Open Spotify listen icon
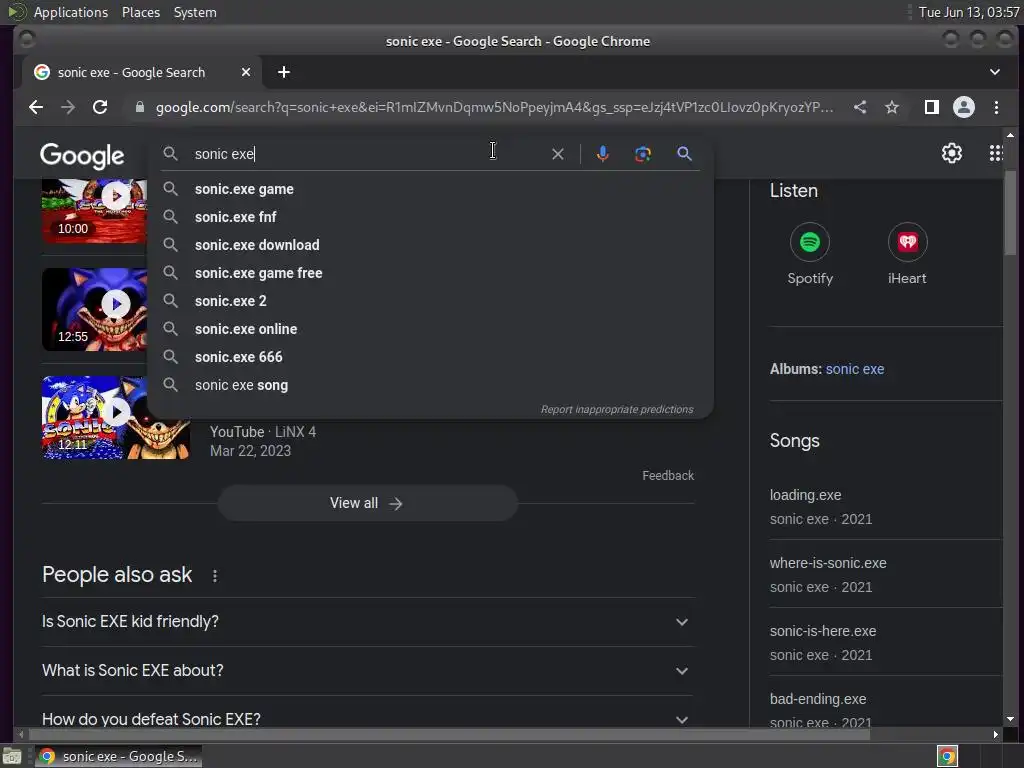The width and height of the screenshot is (1024, 768). (x=810, y=242)
